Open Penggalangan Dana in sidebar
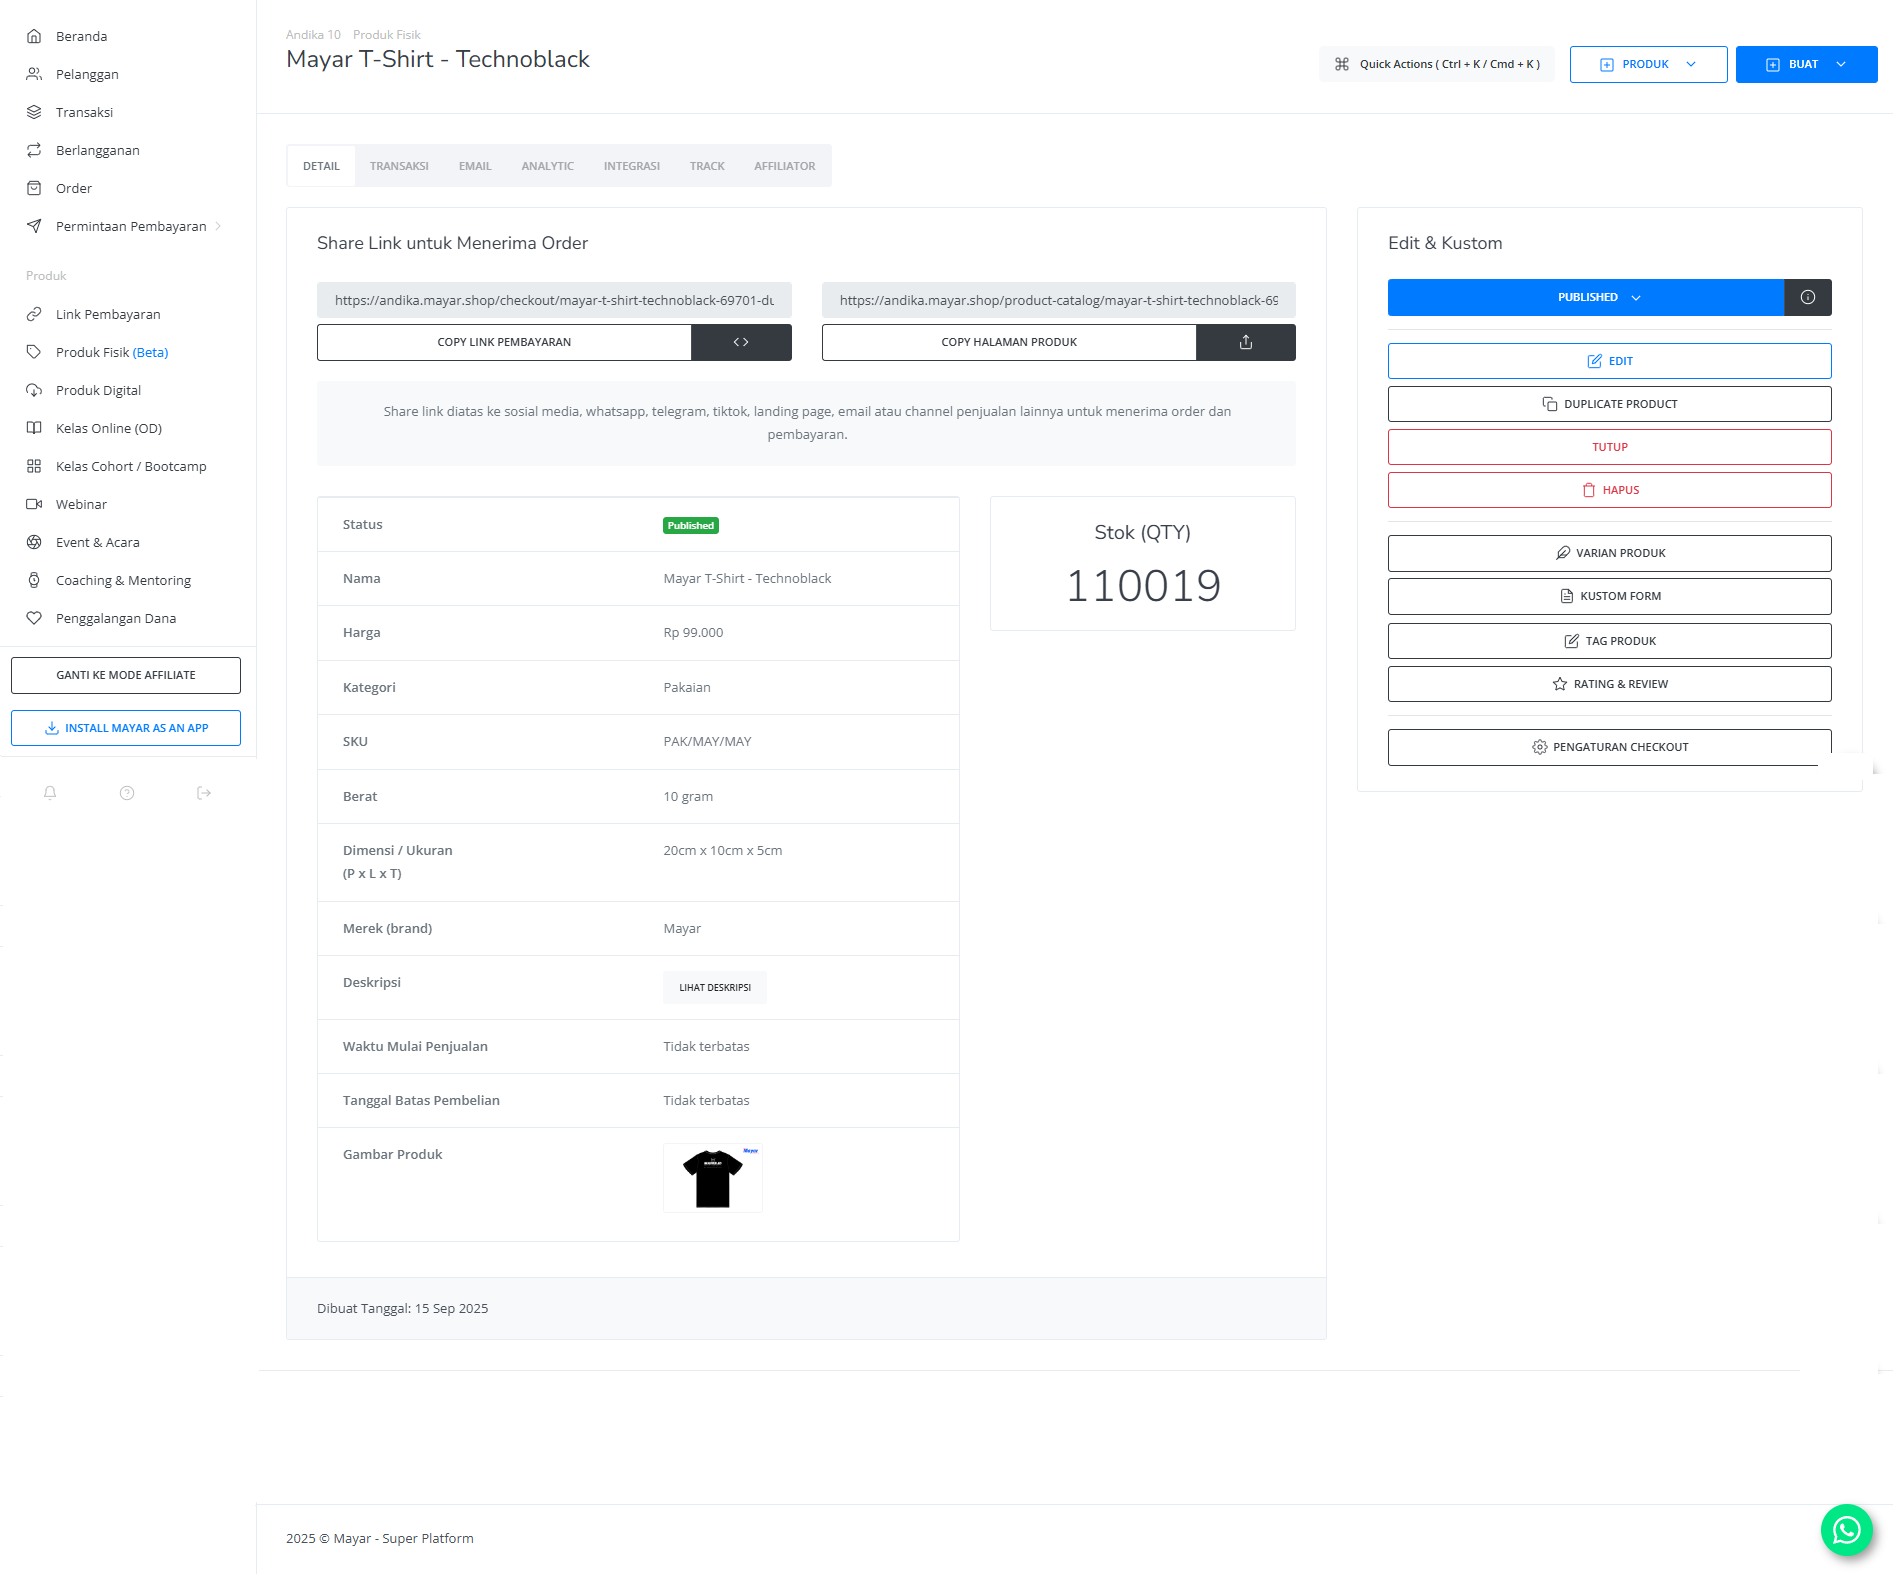Viewport: 1893px width, 1574px height. pyautogui.click(x=116, y=618)
